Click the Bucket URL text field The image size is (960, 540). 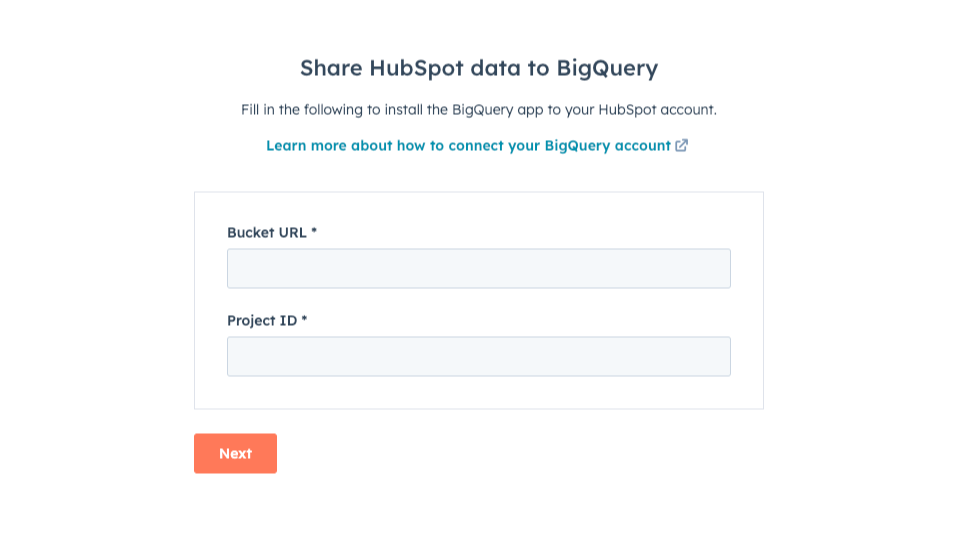click(479, 268)
